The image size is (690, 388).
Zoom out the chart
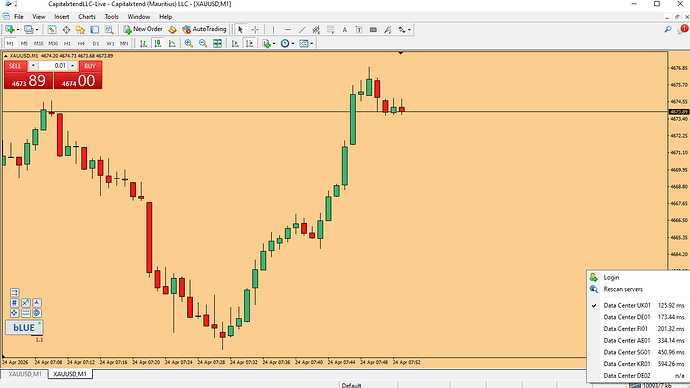[x=203, y=43]
